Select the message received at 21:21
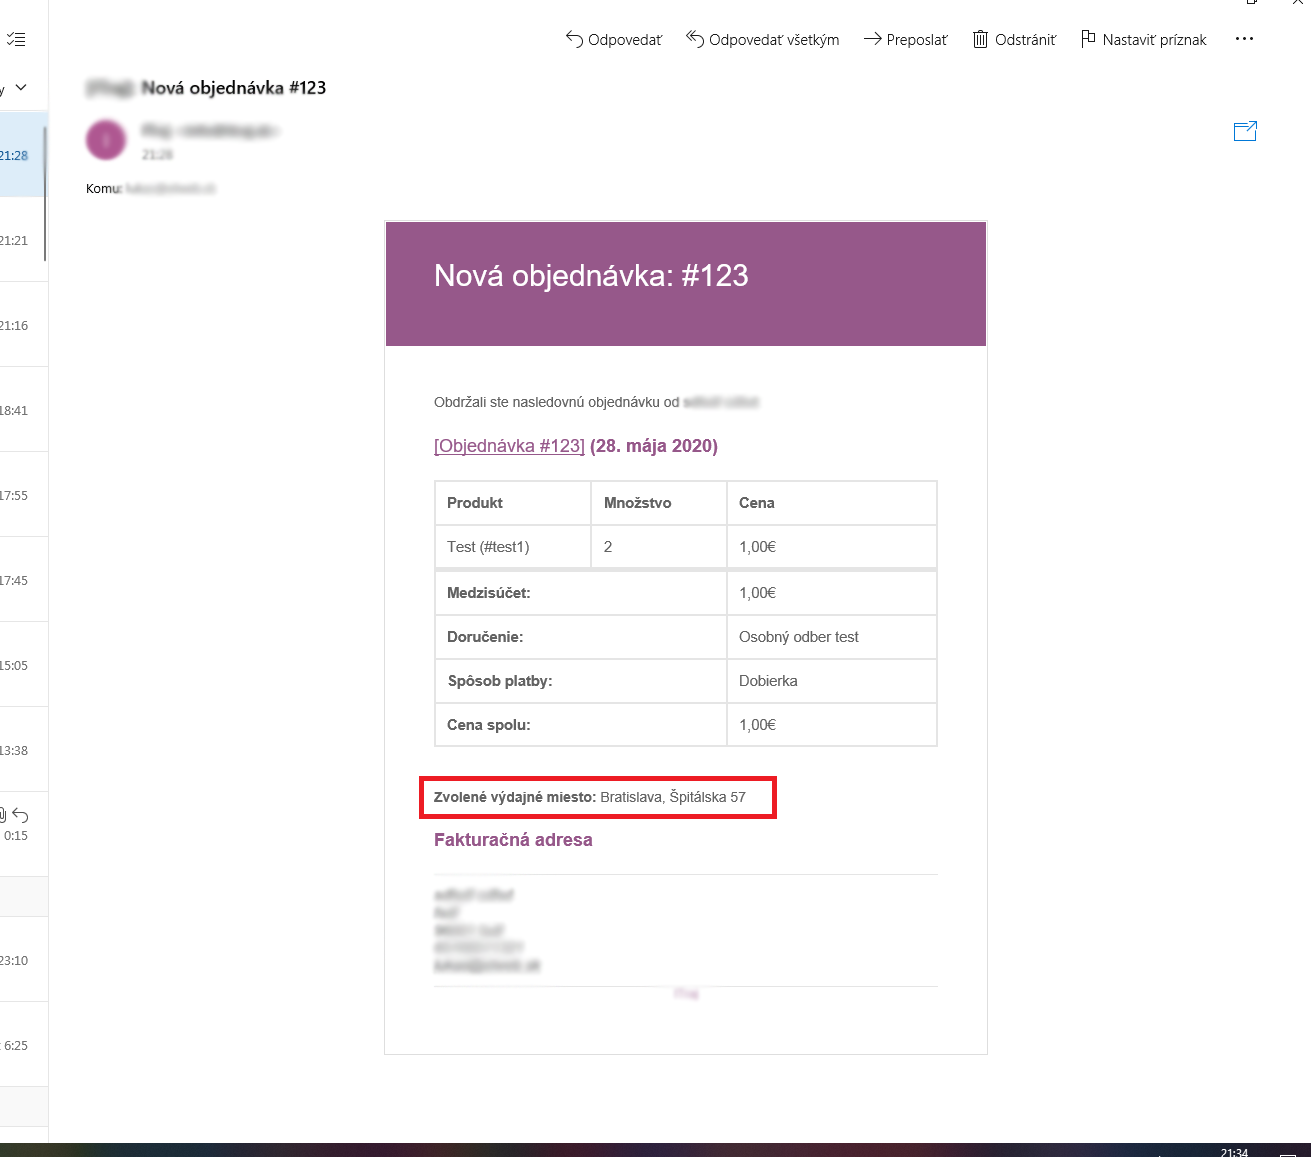The image size is (1311, 1157). [x=23, y=240]
